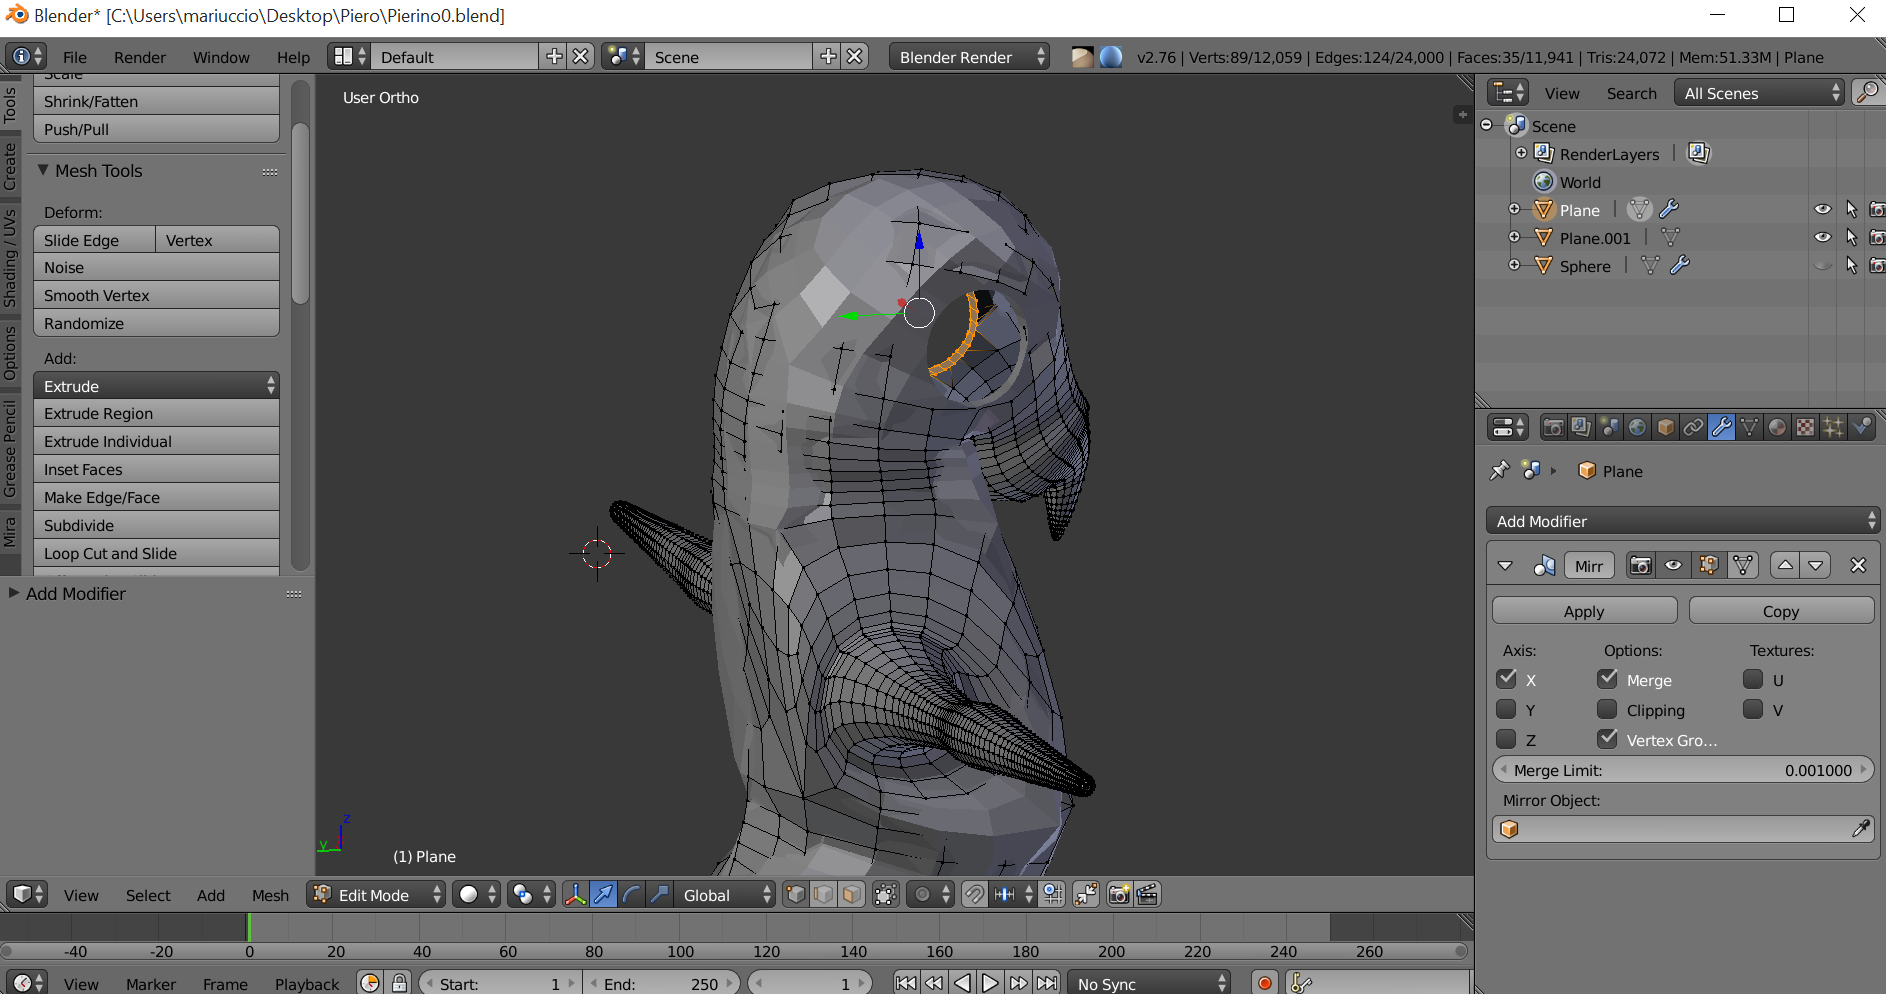Open Particles properties tab (sparkles icon)

point(1833,427)
